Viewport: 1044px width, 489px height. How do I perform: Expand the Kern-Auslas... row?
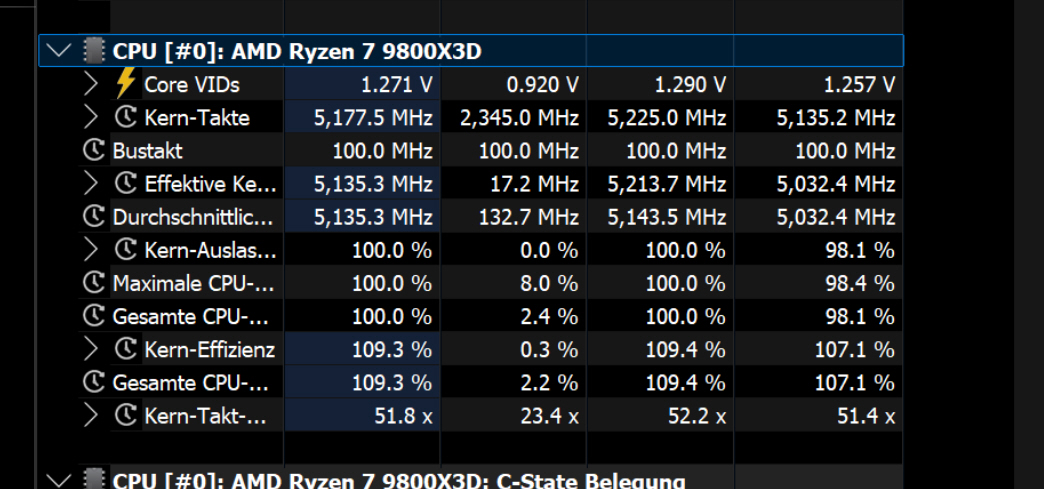91,250
